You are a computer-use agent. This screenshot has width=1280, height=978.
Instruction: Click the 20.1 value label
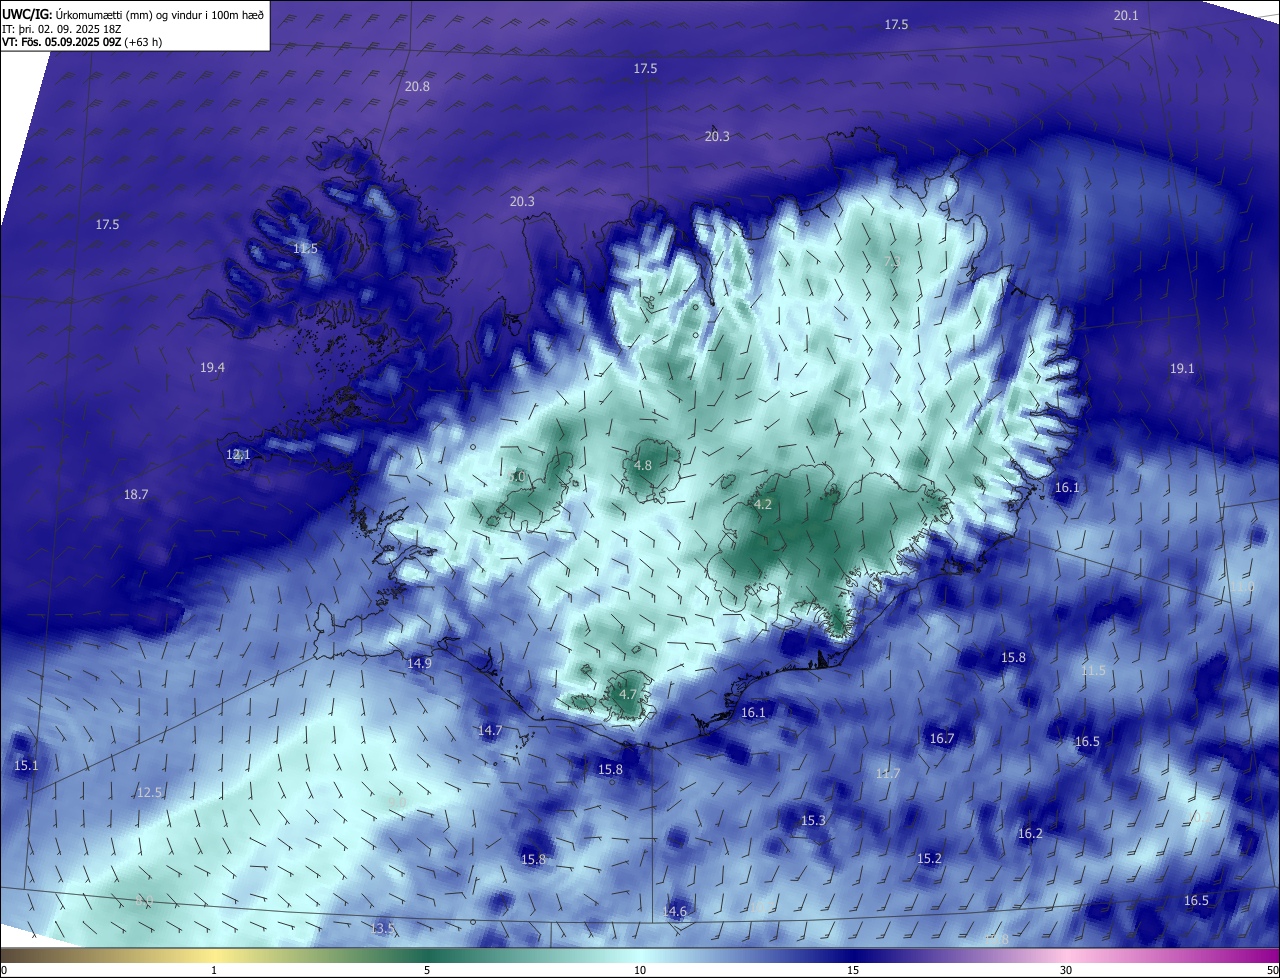[1126, 15]
